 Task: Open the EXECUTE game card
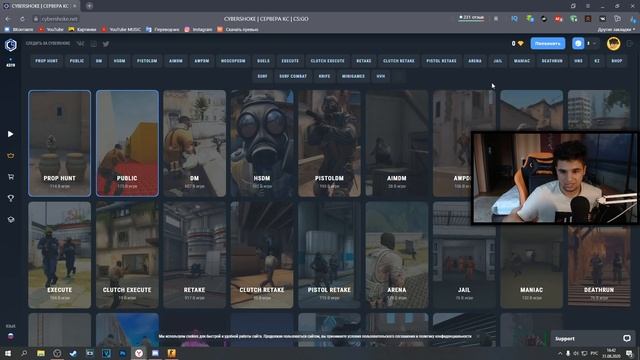60,255
